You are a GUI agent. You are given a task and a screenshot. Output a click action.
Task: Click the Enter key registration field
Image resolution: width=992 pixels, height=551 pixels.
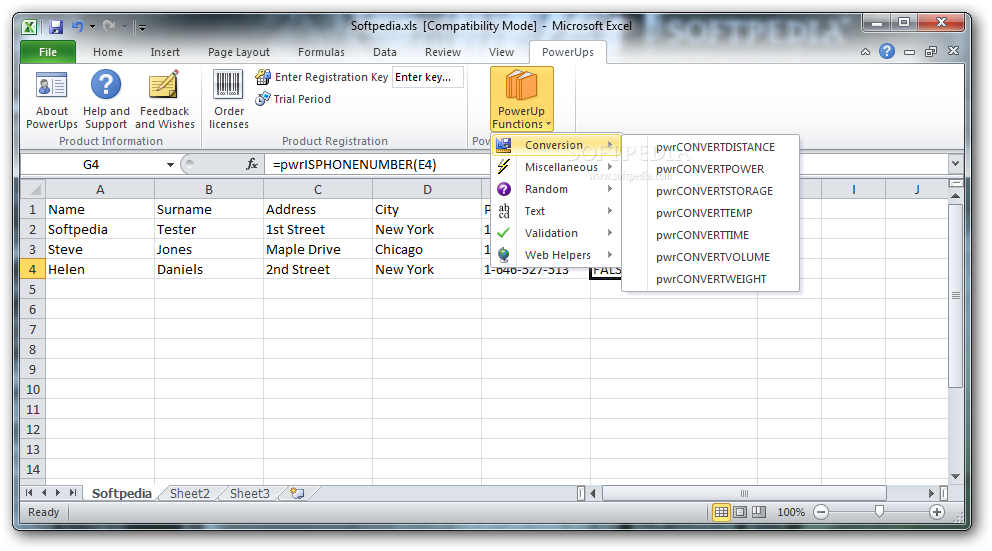point(428,77)
